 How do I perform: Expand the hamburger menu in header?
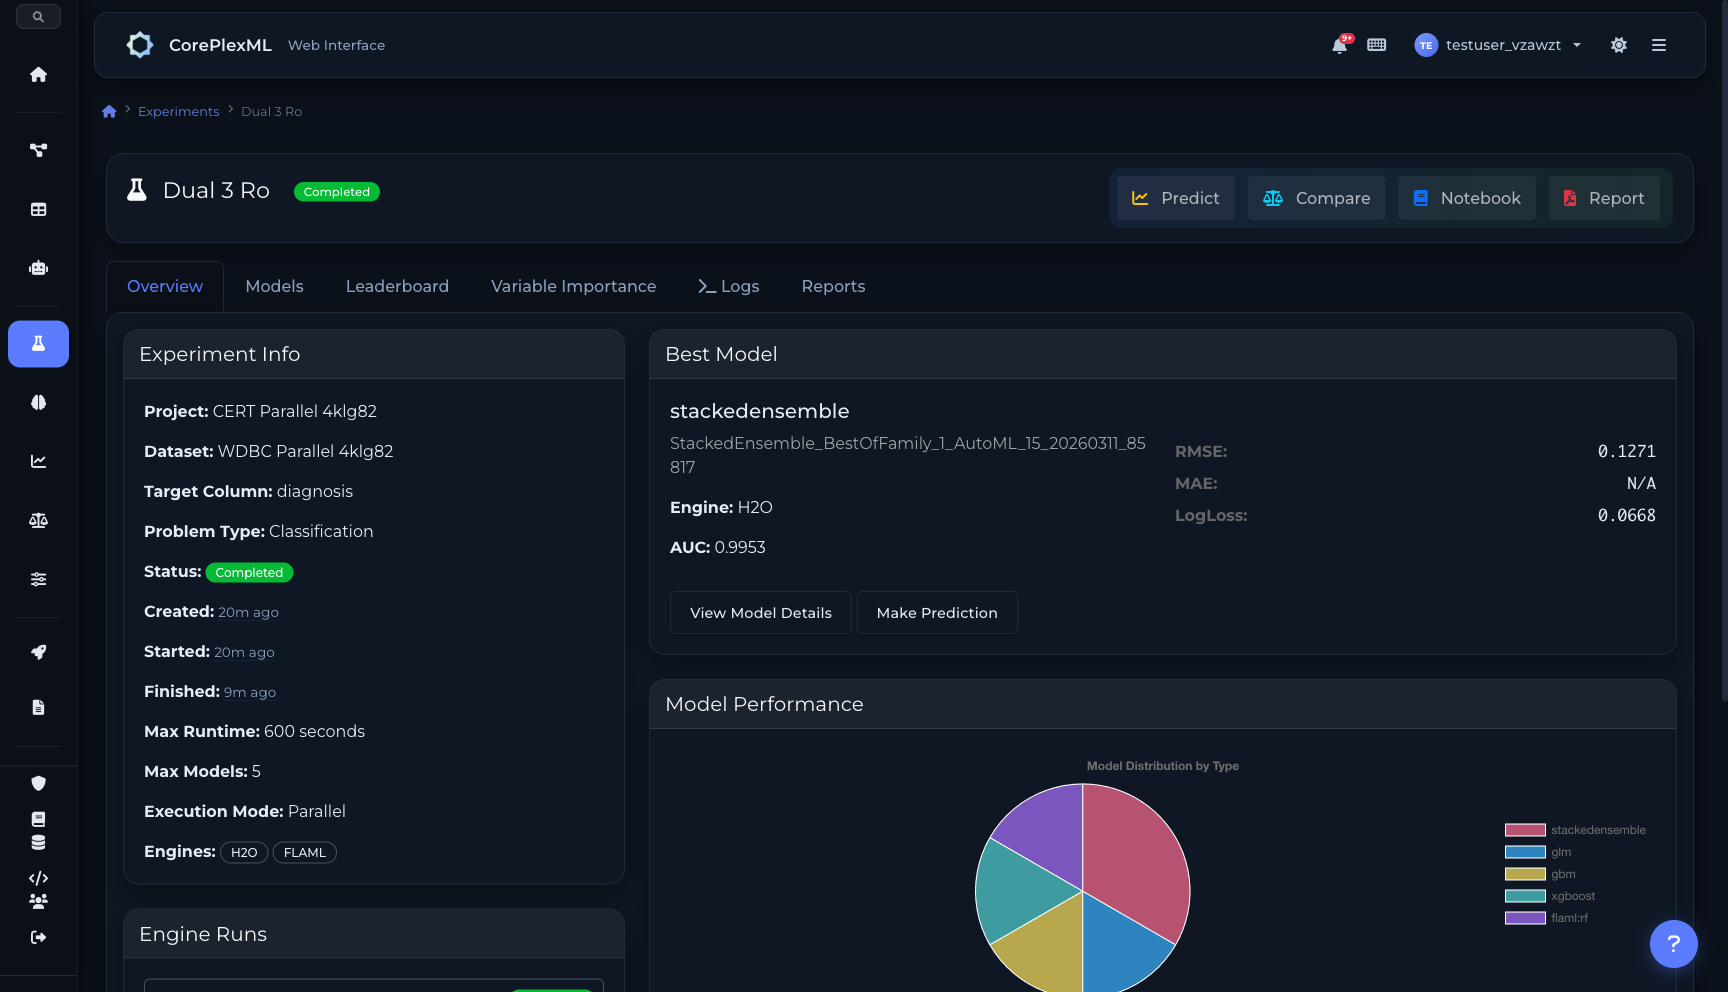point(1658,45)
